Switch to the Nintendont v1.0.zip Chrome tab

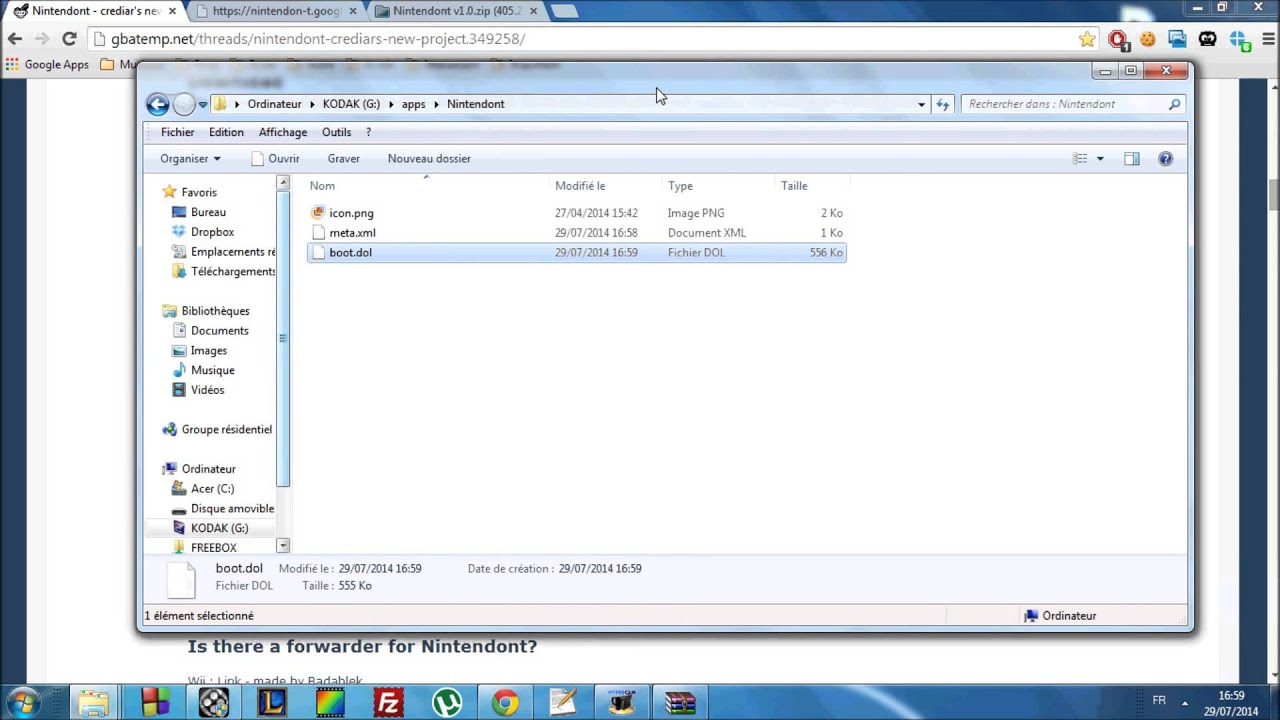tap(457, 11)
